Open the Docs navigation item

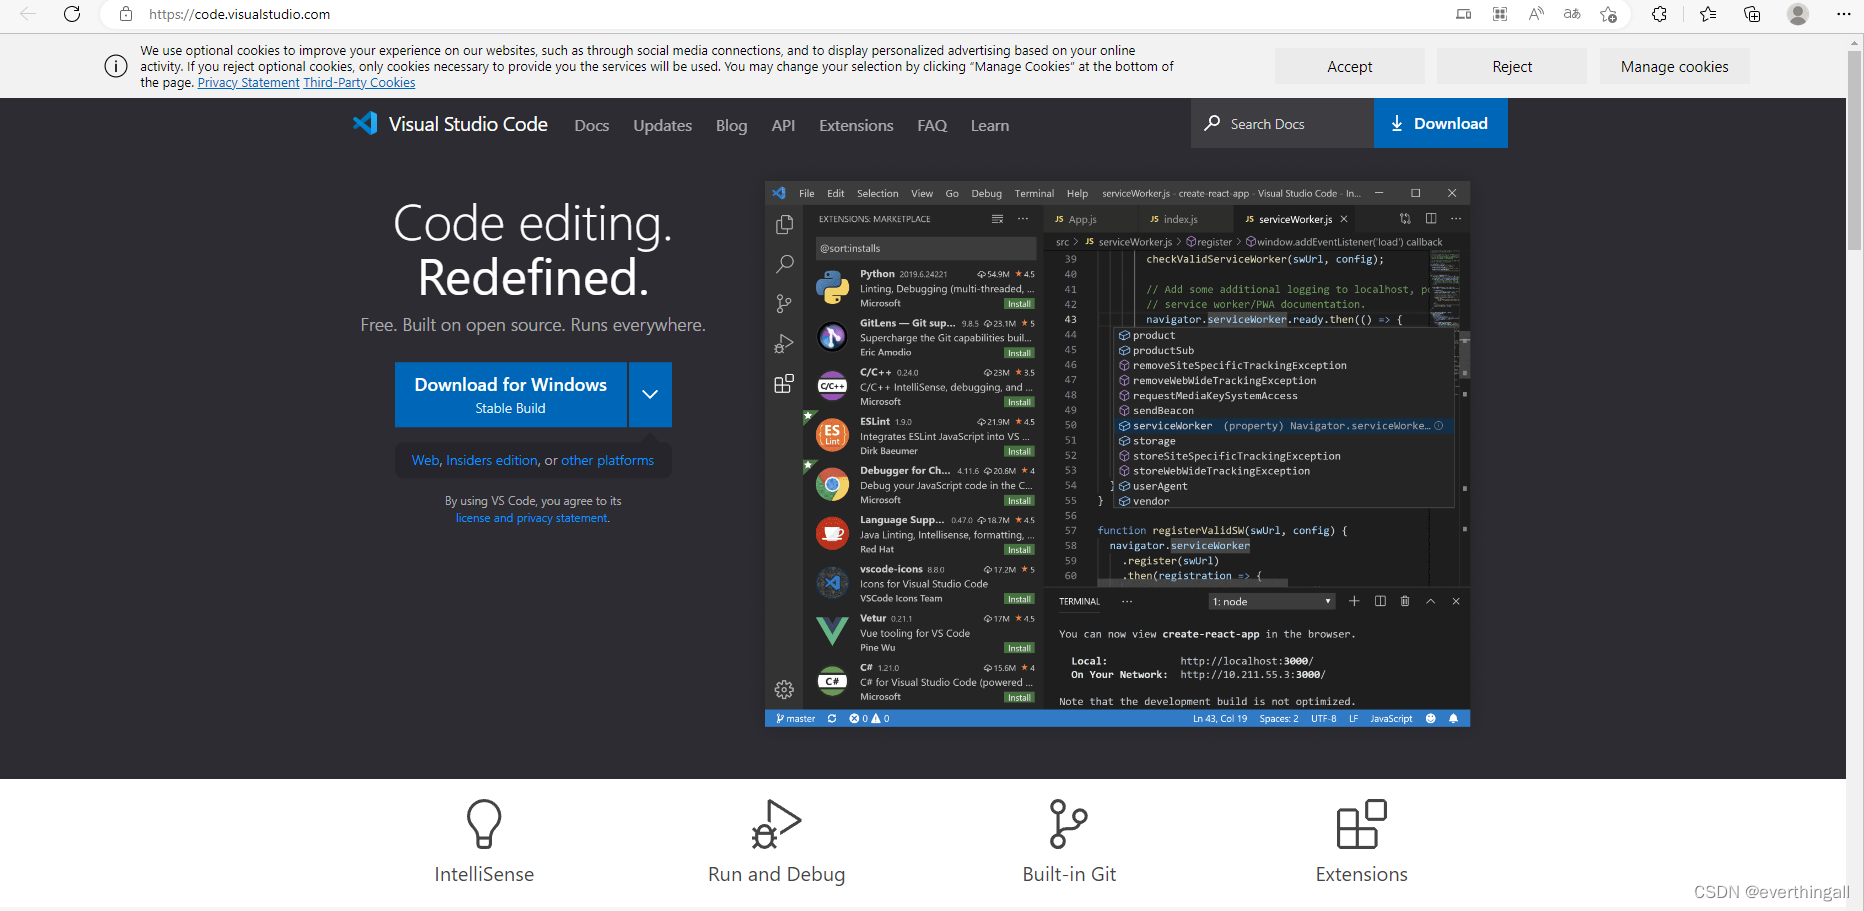592,125
